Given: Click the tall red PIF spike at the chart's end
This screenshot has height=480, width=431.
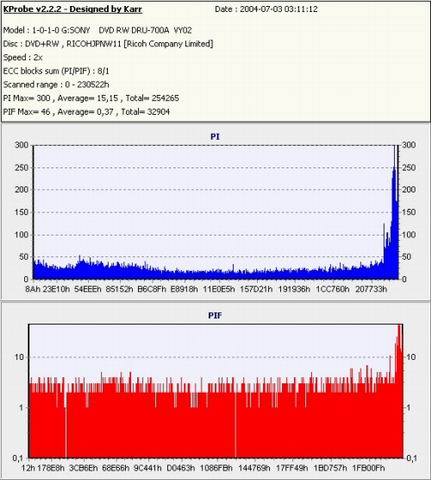Looking at the screenshot, I should click(399, 390).
